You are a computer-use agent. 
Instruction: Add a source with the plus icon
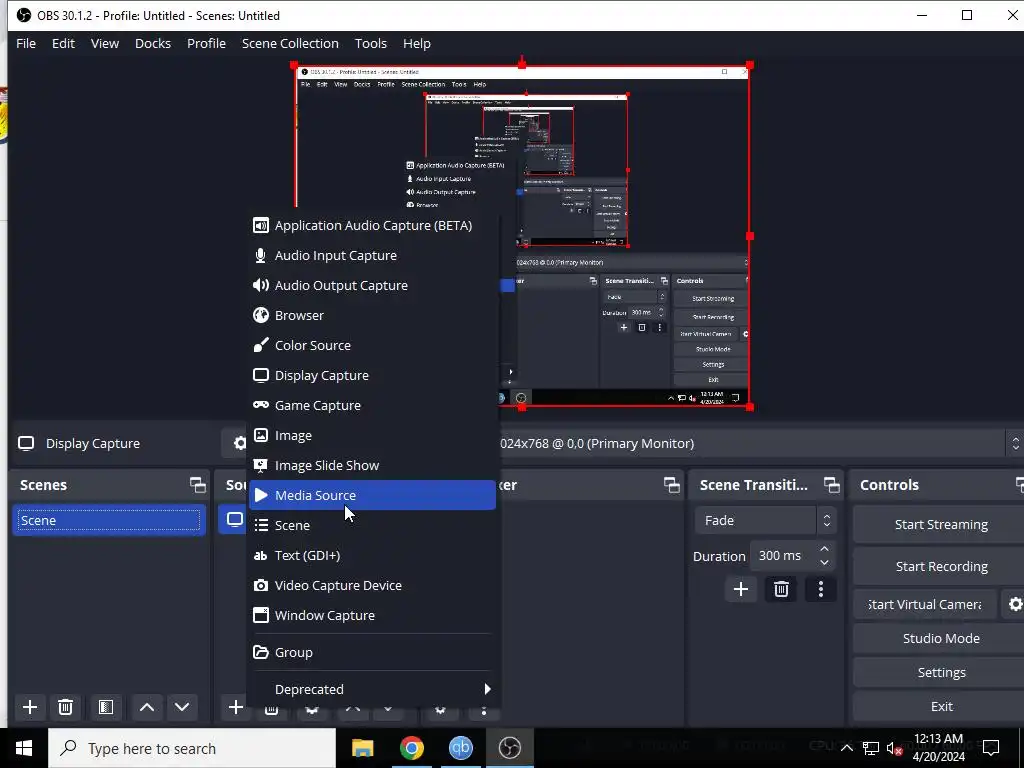(236, 707)
